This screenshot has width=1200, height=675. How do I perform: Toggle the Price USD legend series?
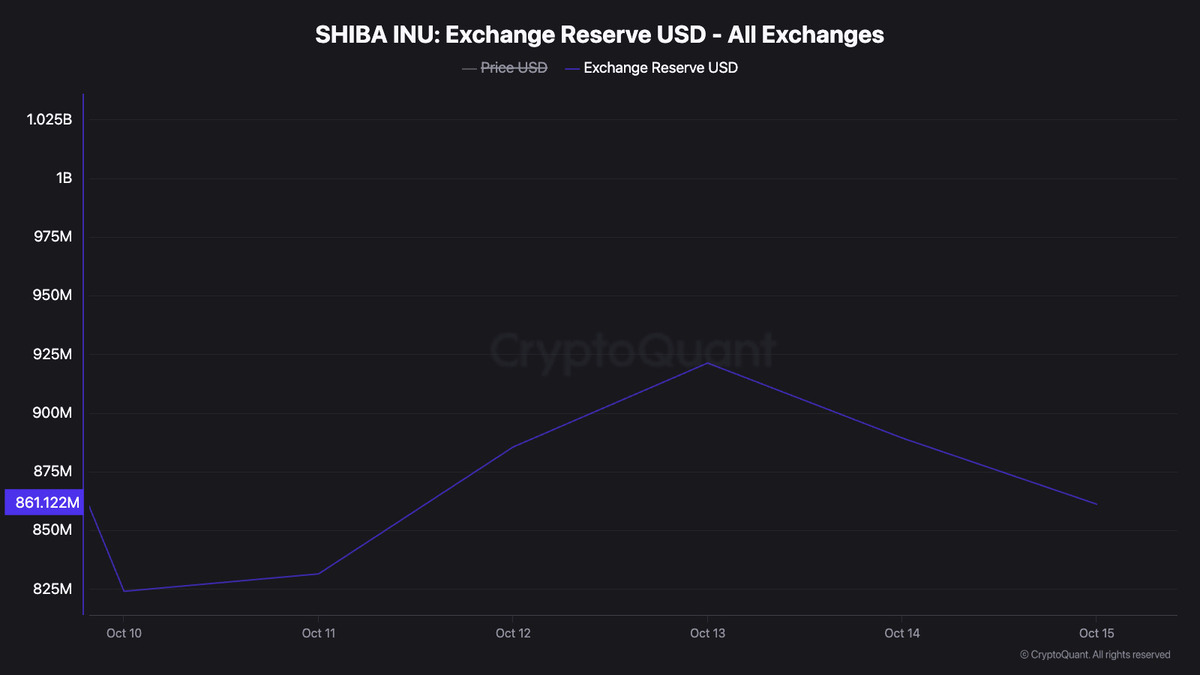pyautogui.click(x=514, y=68)
